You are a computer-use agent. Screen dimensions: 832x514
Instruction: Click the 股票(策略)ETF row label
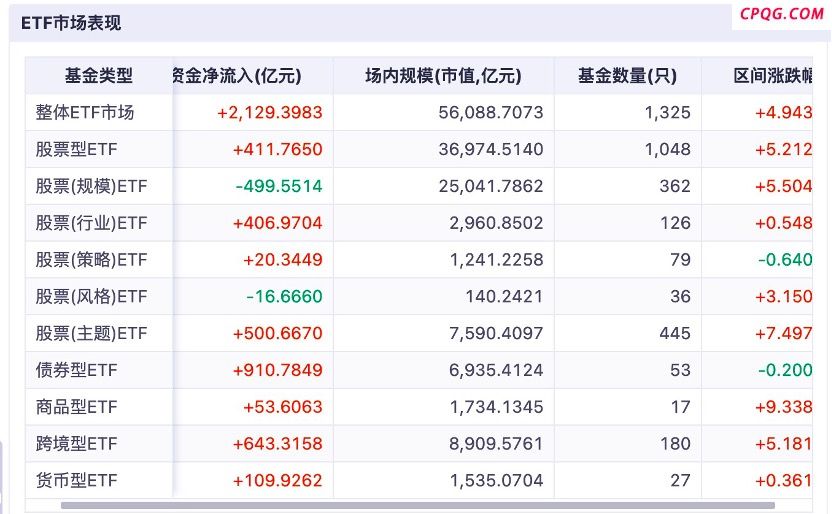click(x=91, y=260)
